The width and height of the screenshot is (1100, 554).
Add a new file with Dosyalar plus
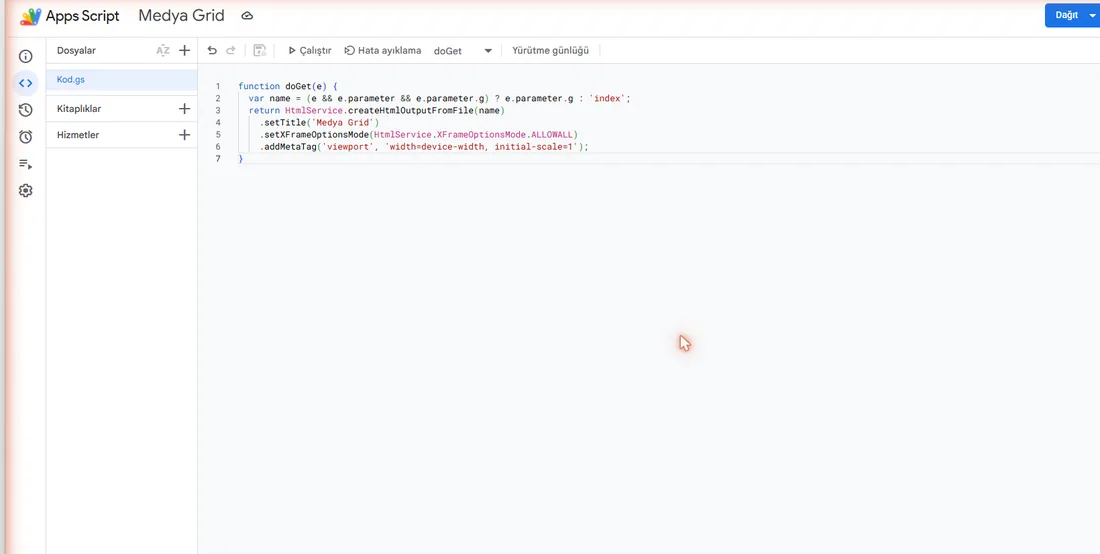click(185, 50)
